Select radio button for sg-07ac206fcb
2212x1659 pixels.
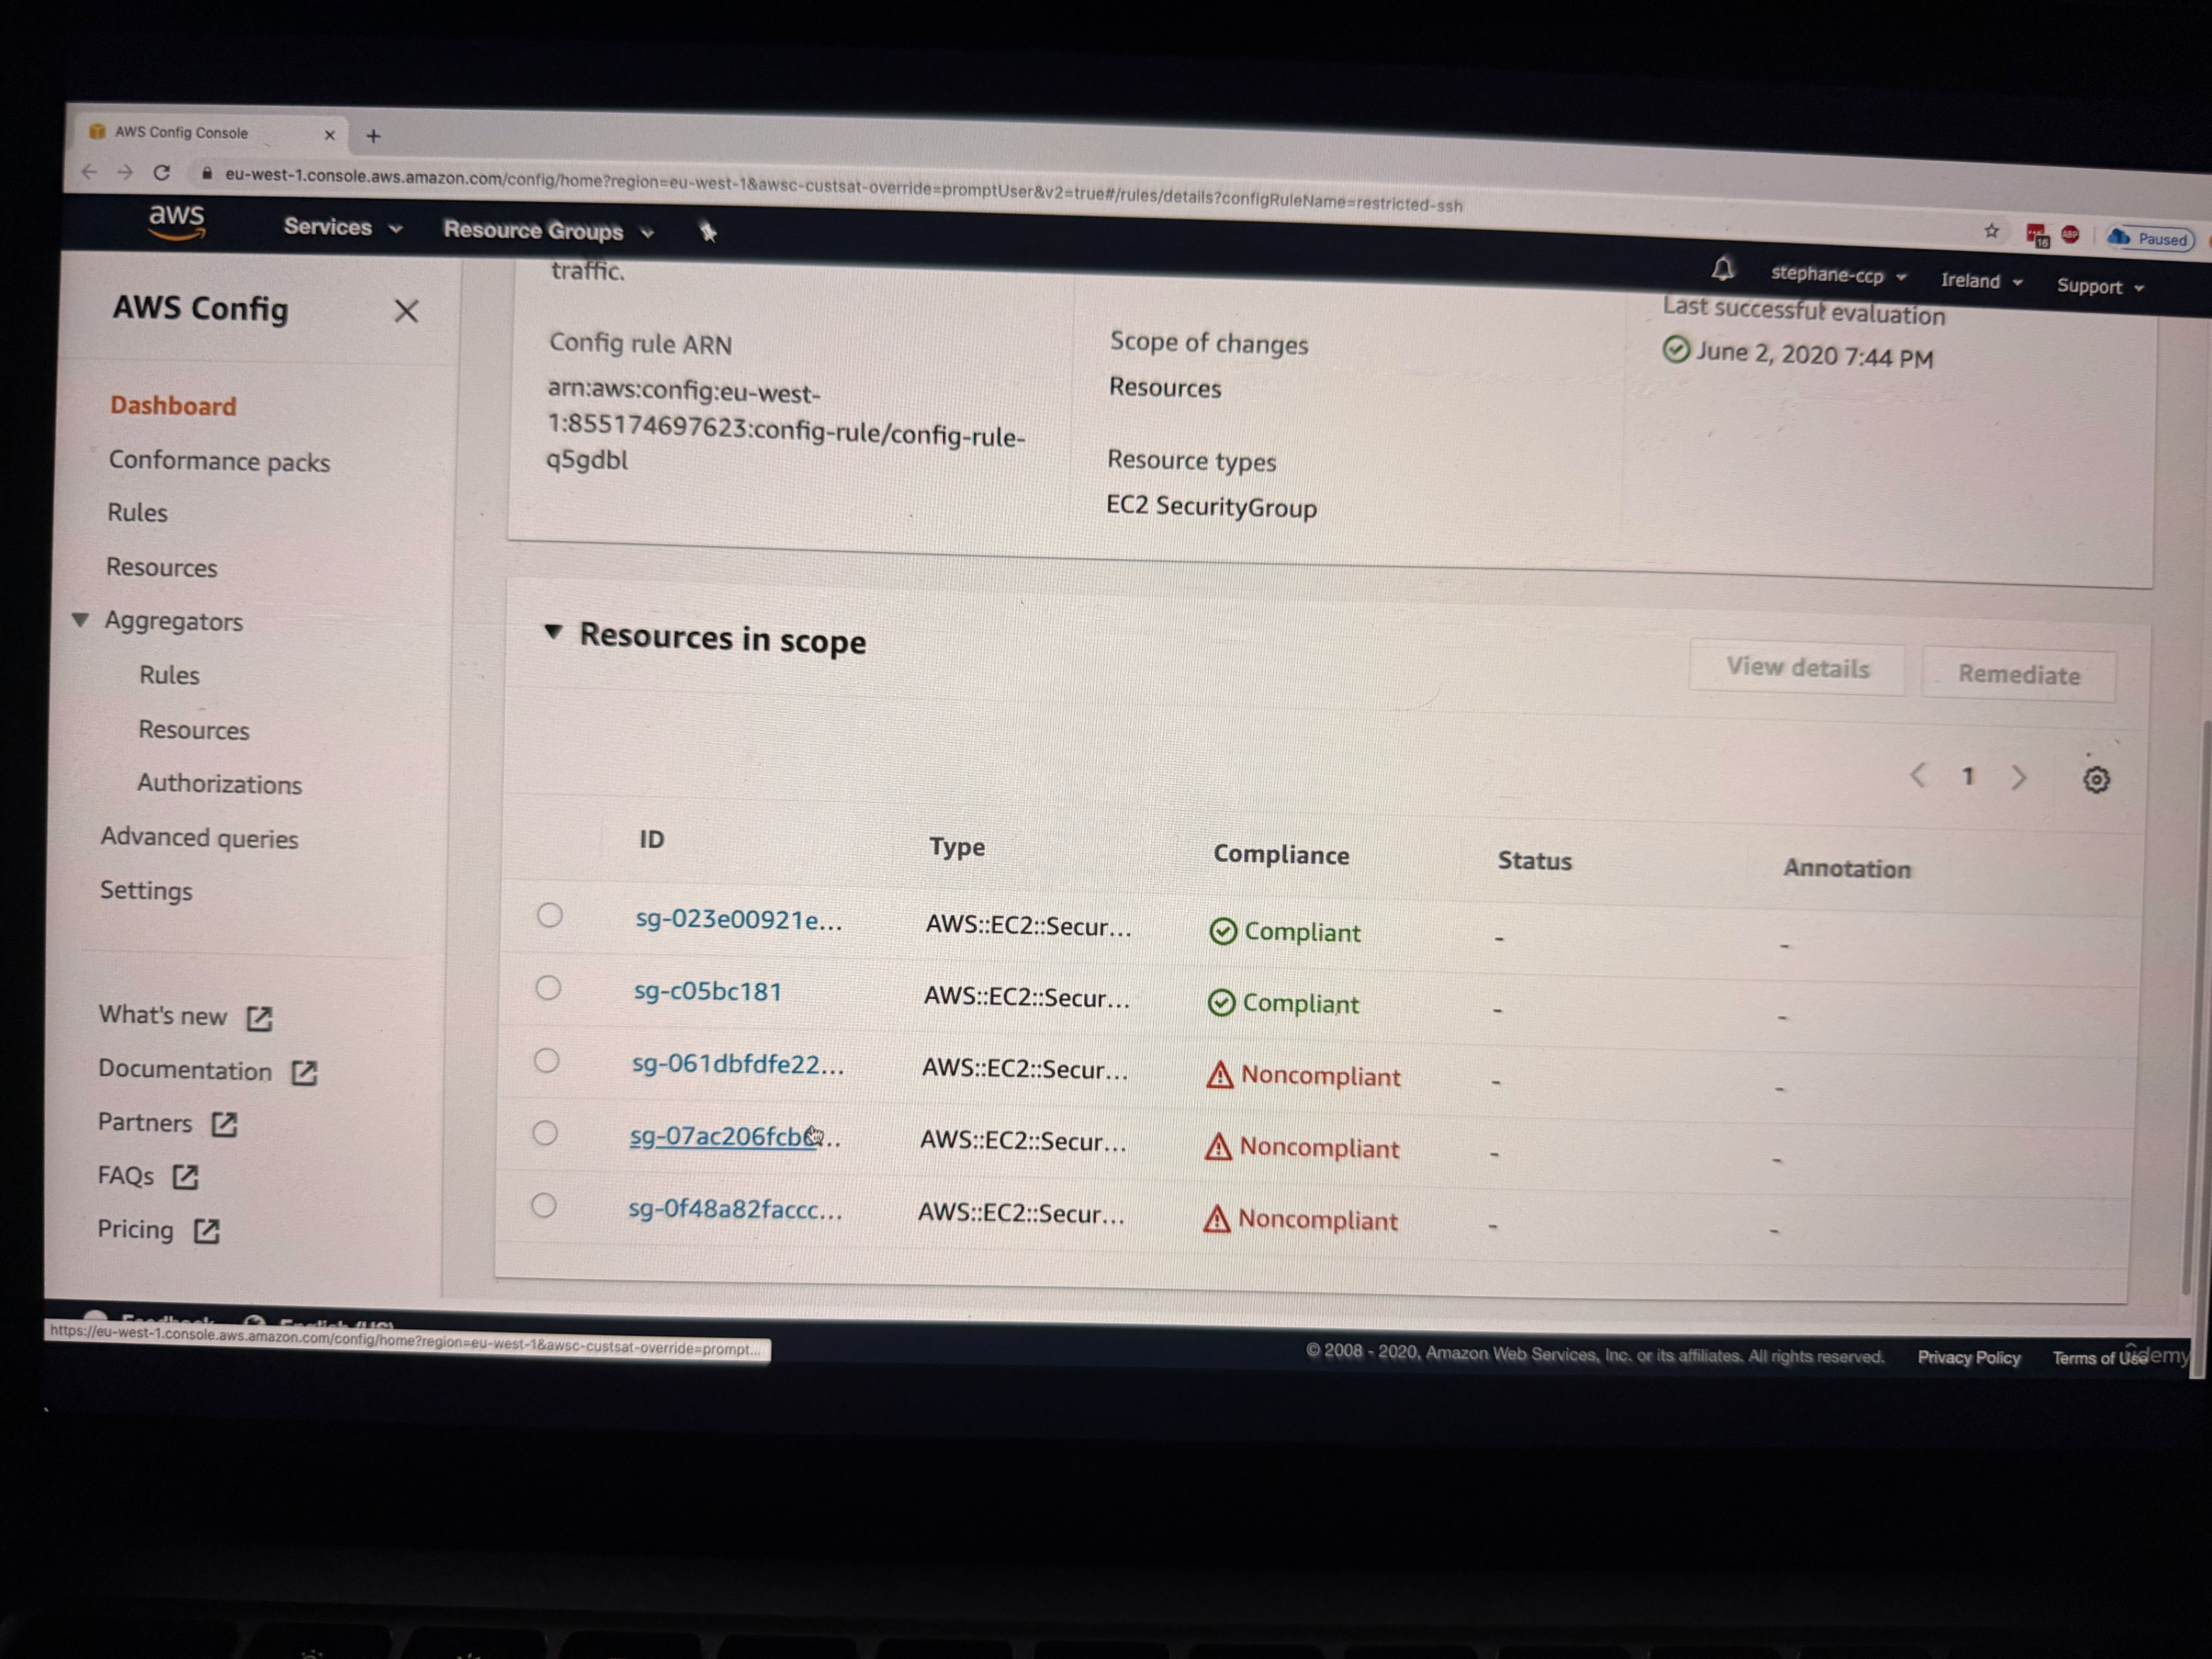pos(545,1133)
